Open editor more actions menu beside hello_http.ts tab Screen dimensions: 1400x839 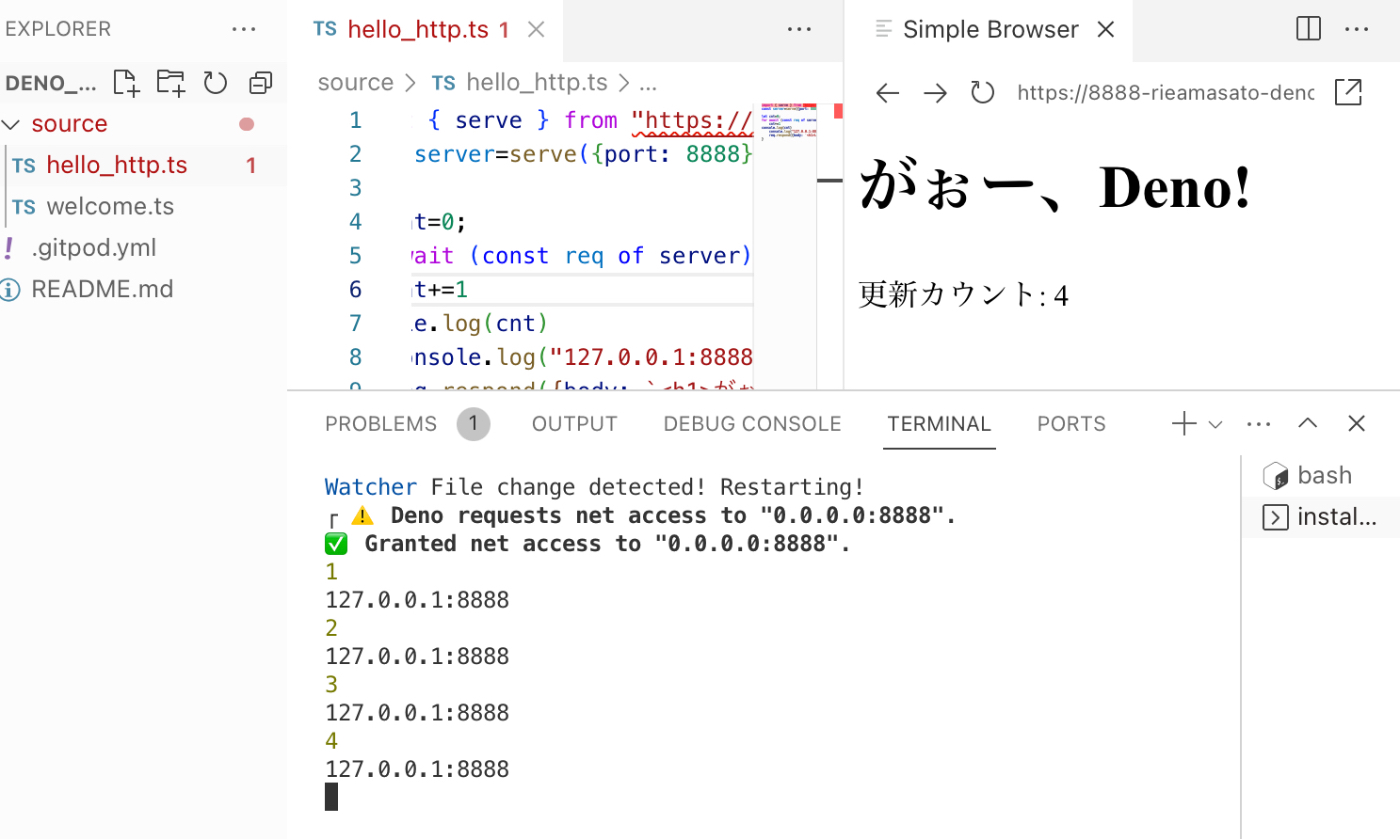point(798,29)
